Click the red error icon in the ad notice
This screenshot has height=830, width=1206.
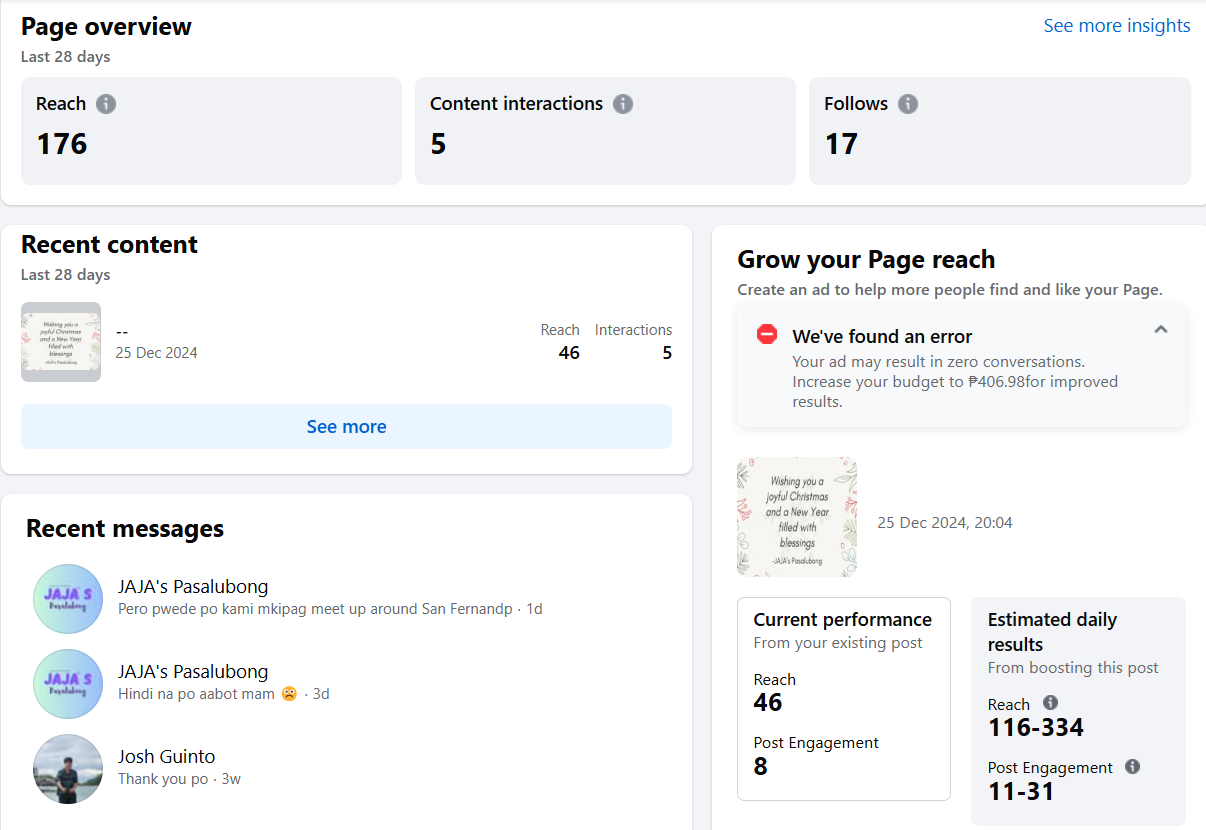point(767,334)
